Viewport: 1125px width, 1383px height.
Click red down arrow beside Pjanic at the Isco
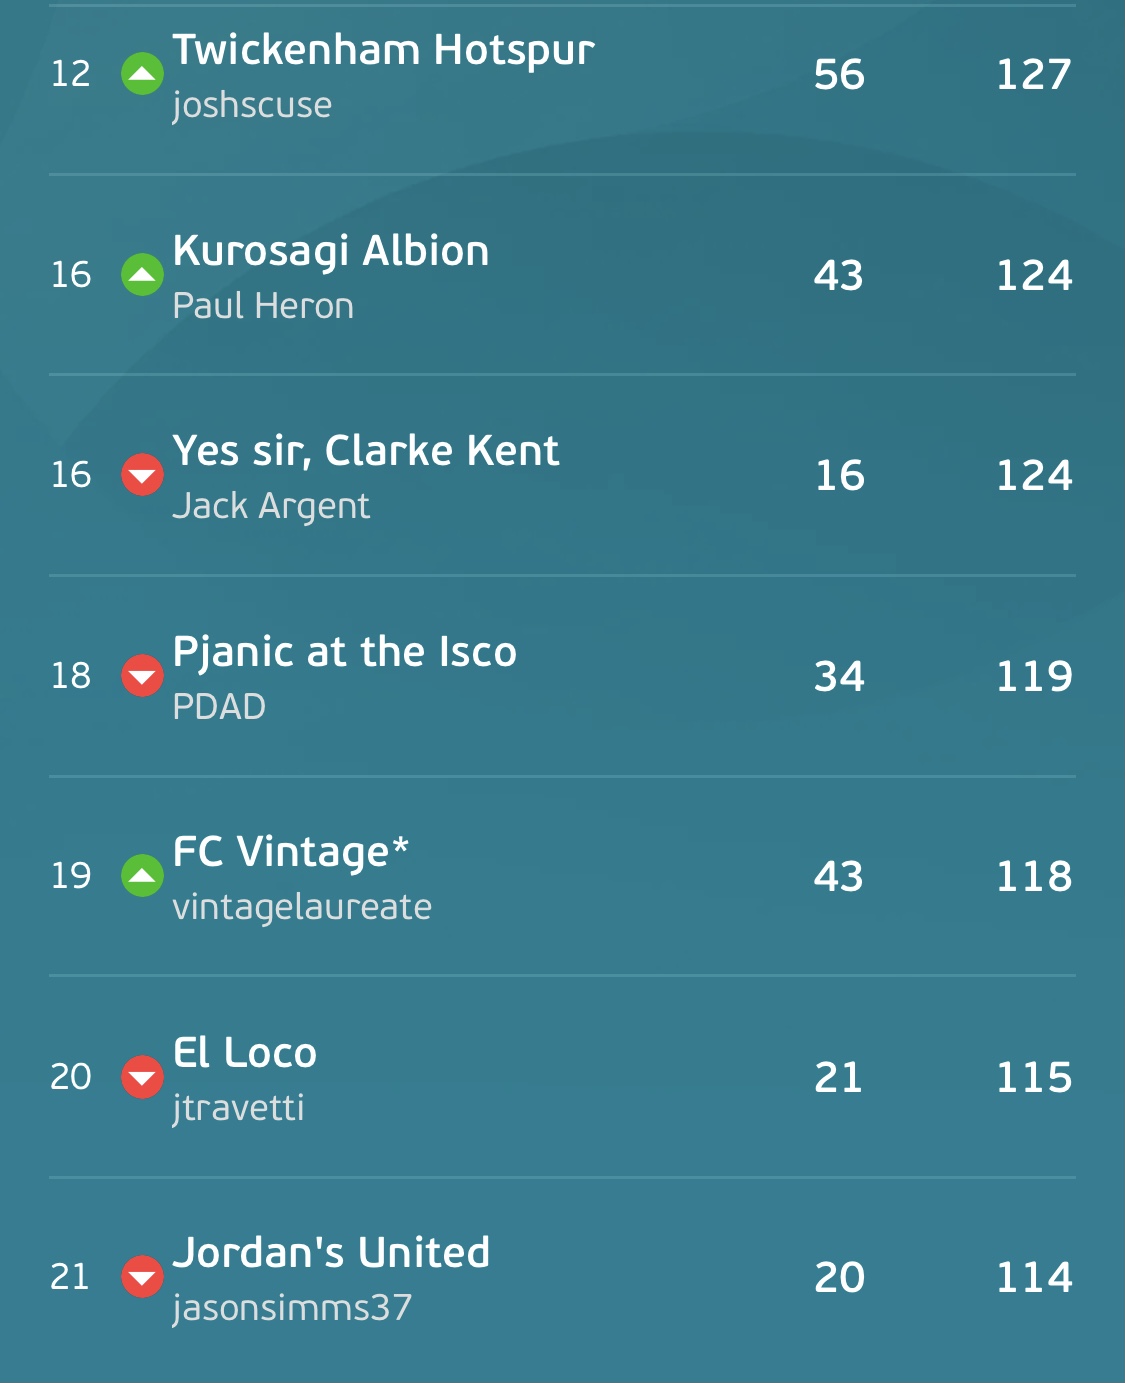(142, 676)
